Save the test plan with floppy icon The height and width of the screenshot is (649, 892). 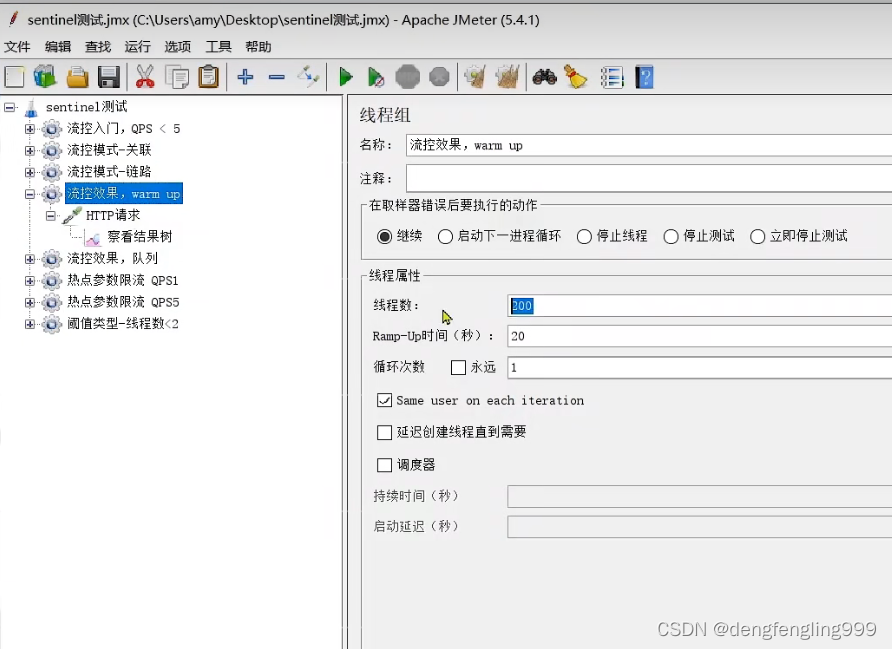point(109,77)
